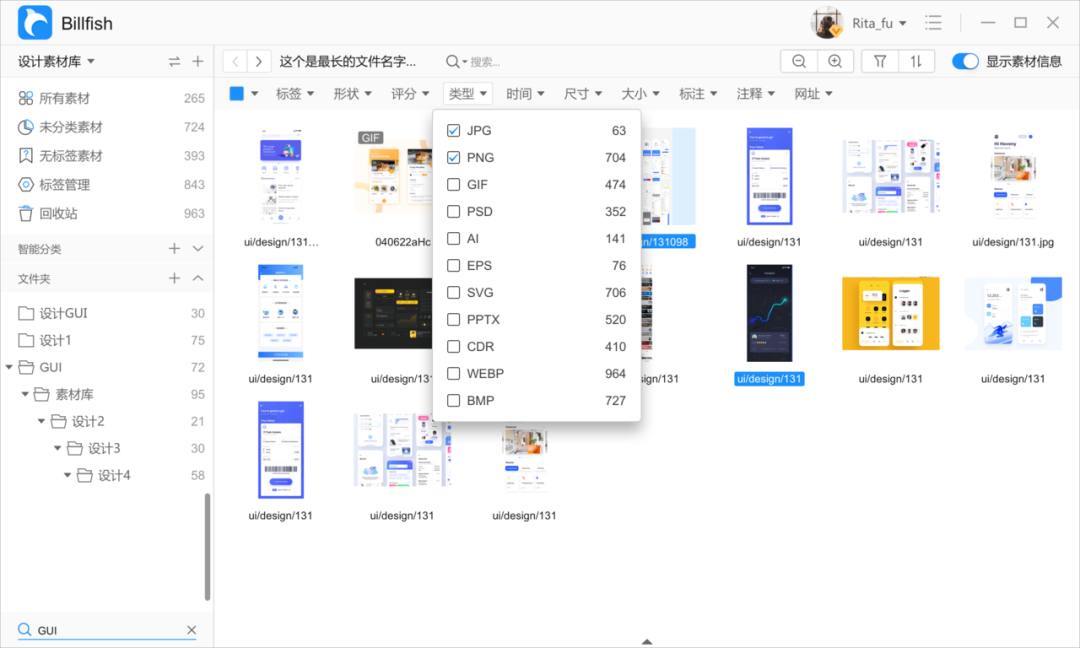Clear the GUI folder search text
The width and height of the screenshot is (1080, 648).
[191, 629]
